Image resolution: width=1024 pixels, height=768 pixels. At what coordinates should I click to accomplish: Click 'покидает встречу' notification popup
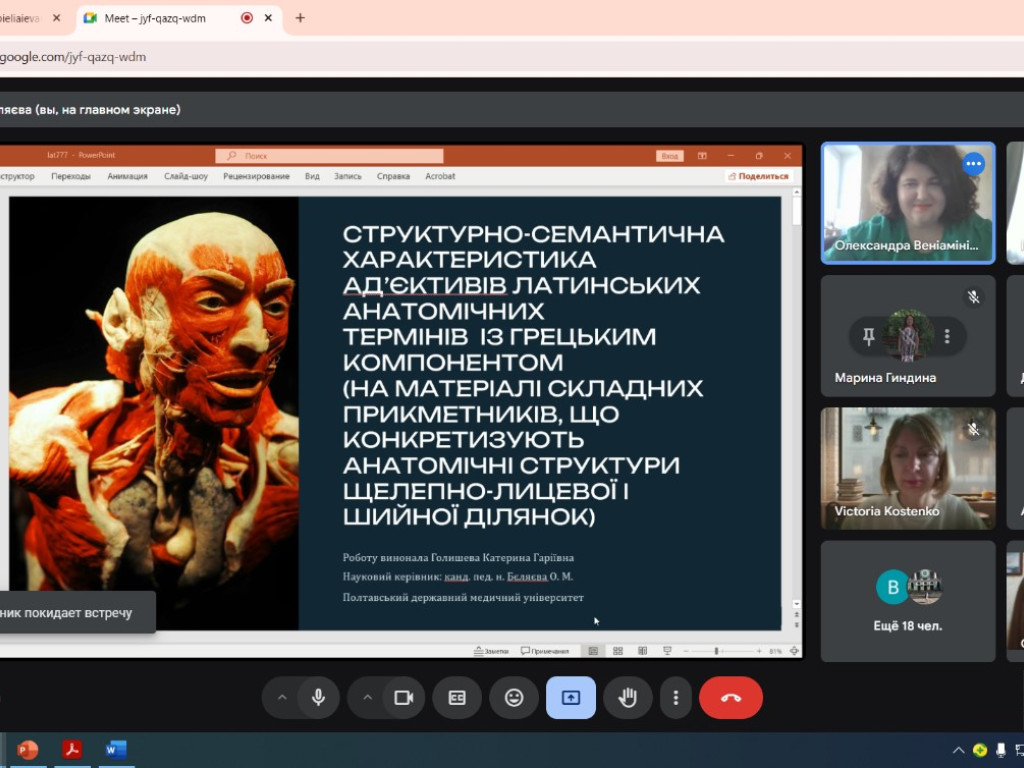[x=78, y=613]
